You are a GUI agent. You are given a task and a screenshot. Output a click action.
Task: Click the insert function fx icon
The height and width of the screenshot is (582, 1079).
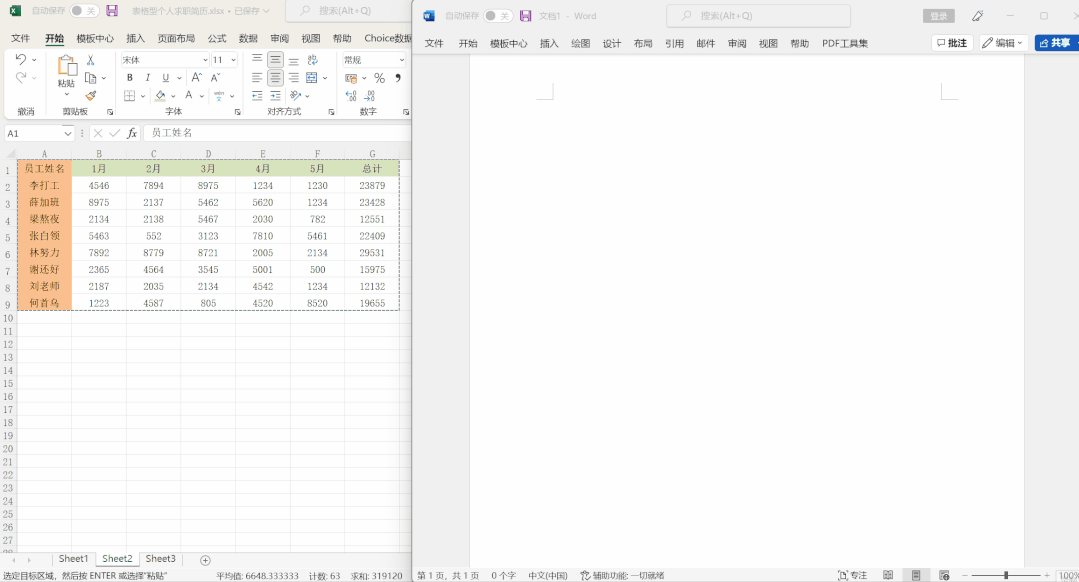click(132, 133)
